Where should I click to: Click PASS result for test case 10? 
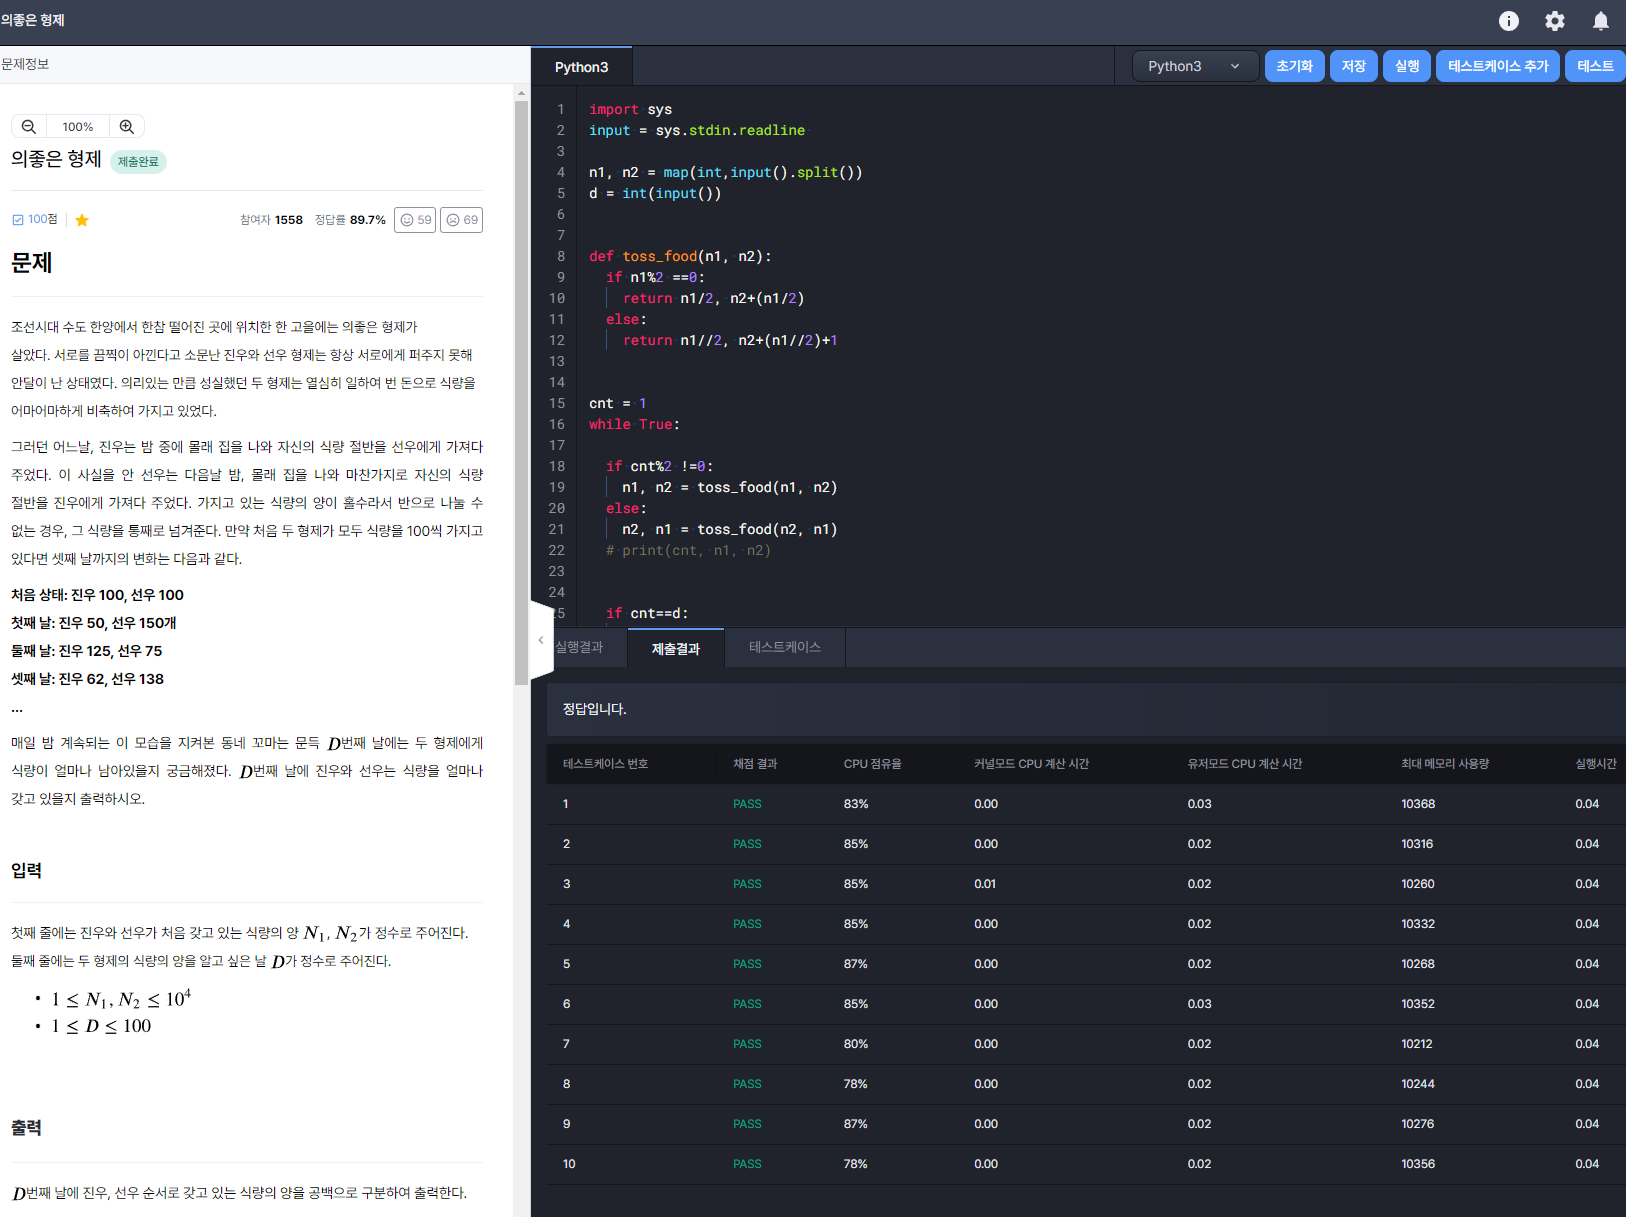747,1164
